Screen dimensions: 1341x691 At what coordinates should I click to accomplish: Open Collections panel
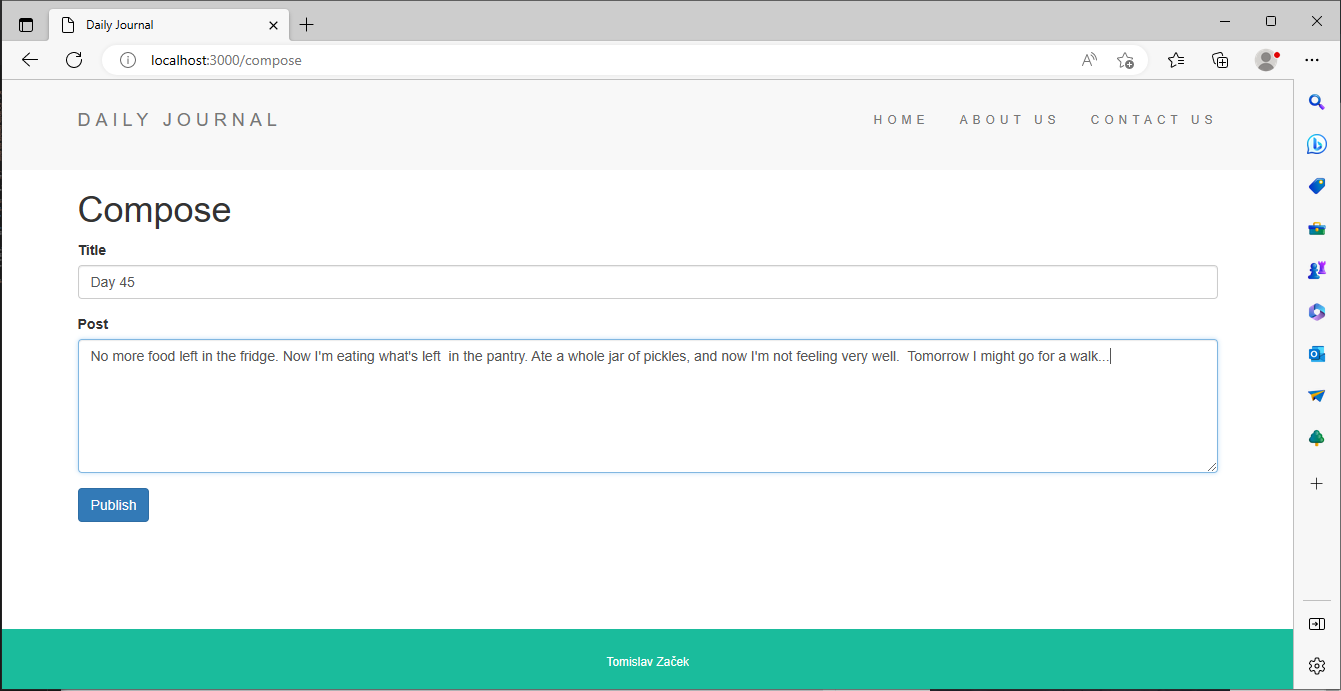click(1220, 60)
